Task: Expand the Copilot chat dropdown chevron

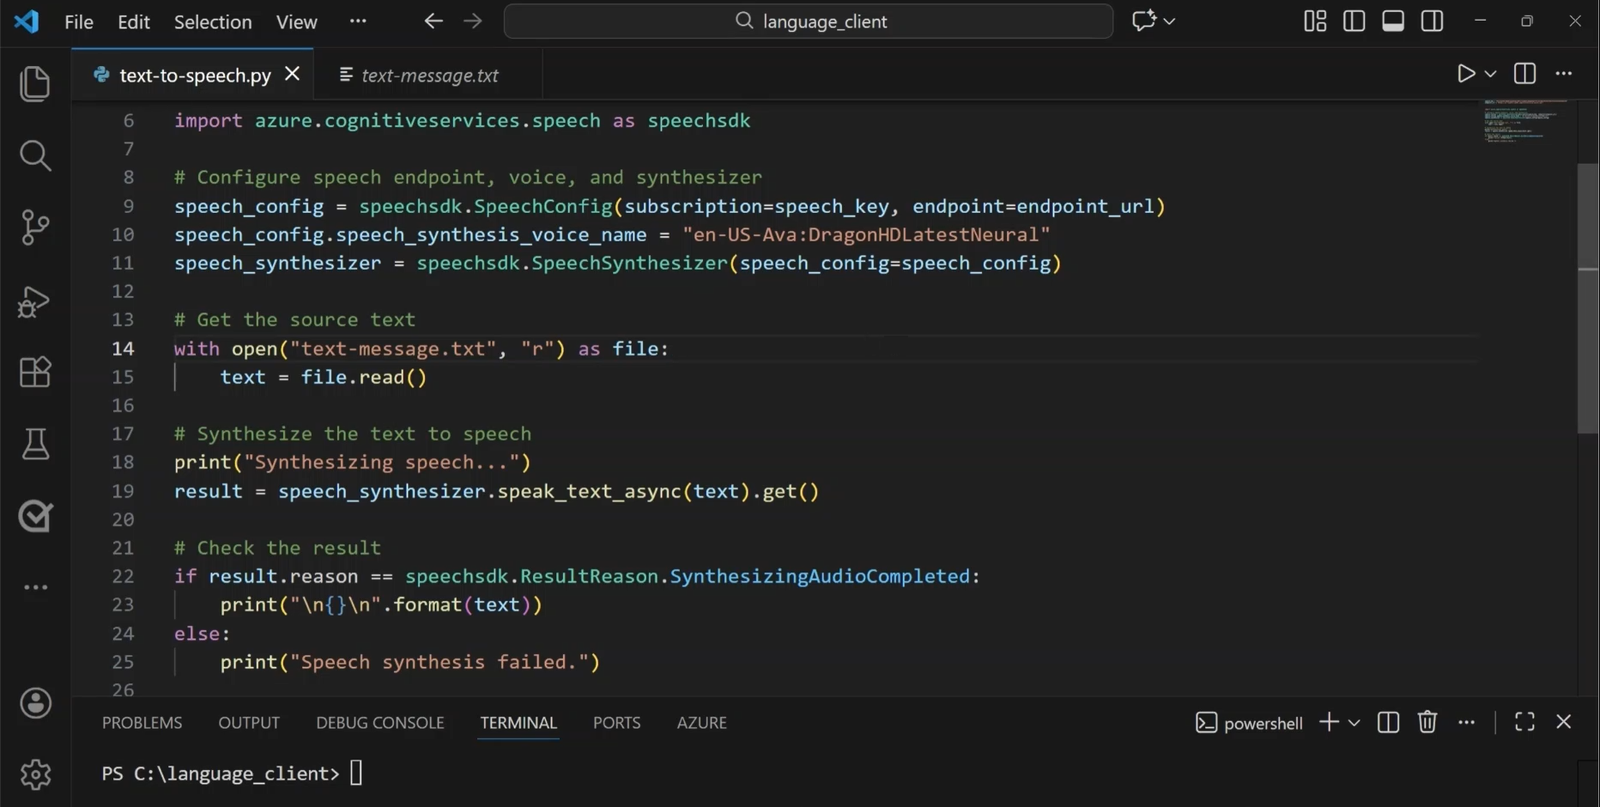Action: click(1169, 21)
